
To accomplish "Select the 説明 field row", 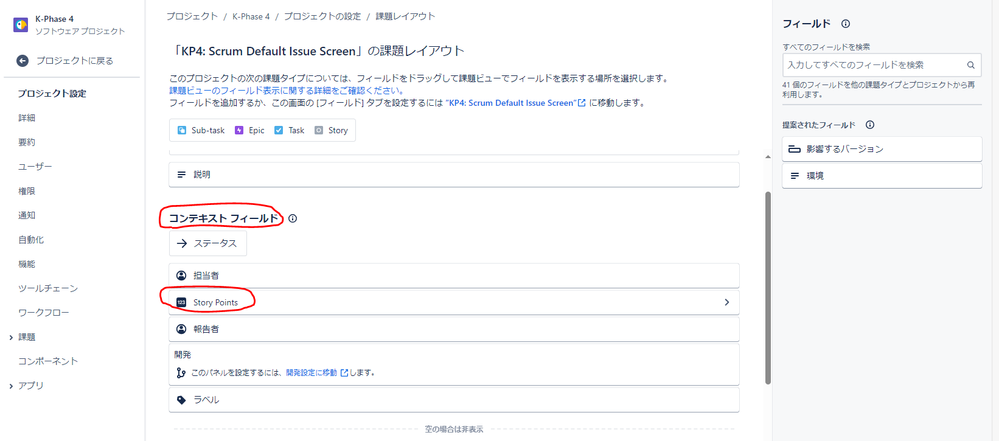I will pyautogui.click(x=454, y=174).
